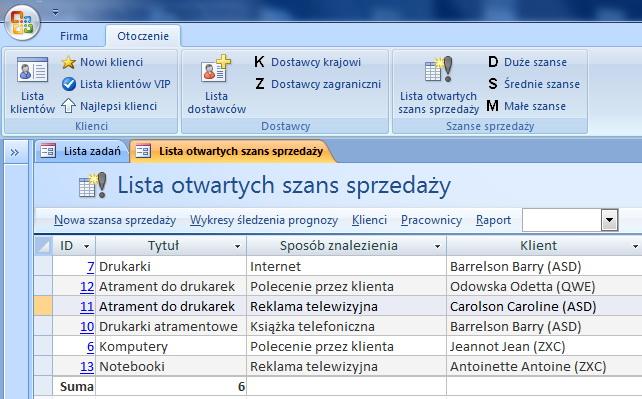Open the ID column filter dropdown
Image resolution: width=642 pixels, height=399 pixels.
(x=86, y=246)
